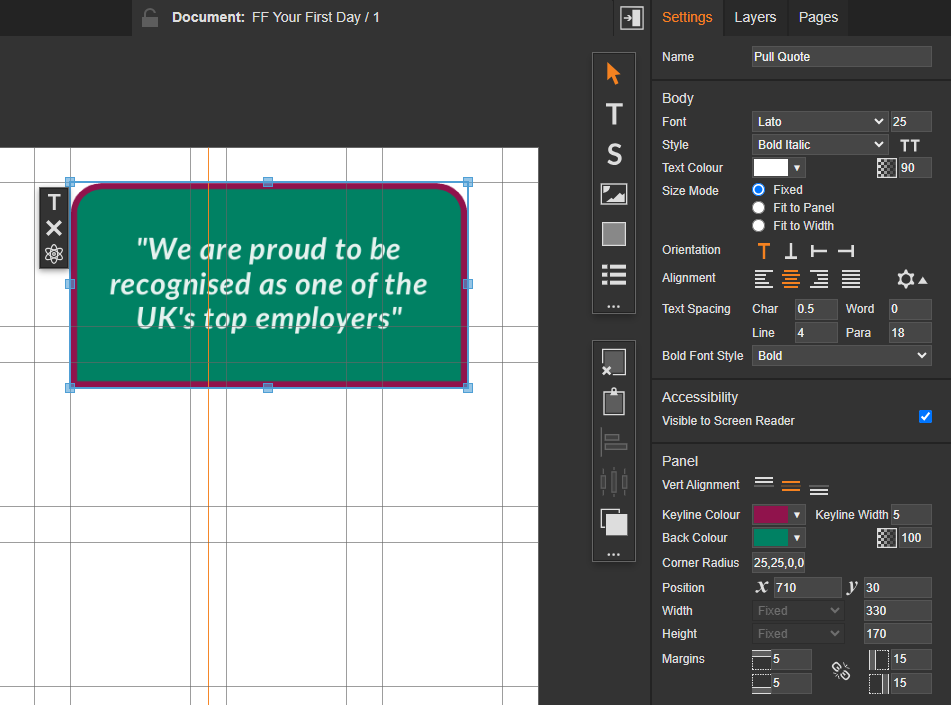The height and width of the screenshot is (705, 951).
Task: Uncheck Visible to Screen Reader
Action: pyautogui.click(x=925, y=416)
